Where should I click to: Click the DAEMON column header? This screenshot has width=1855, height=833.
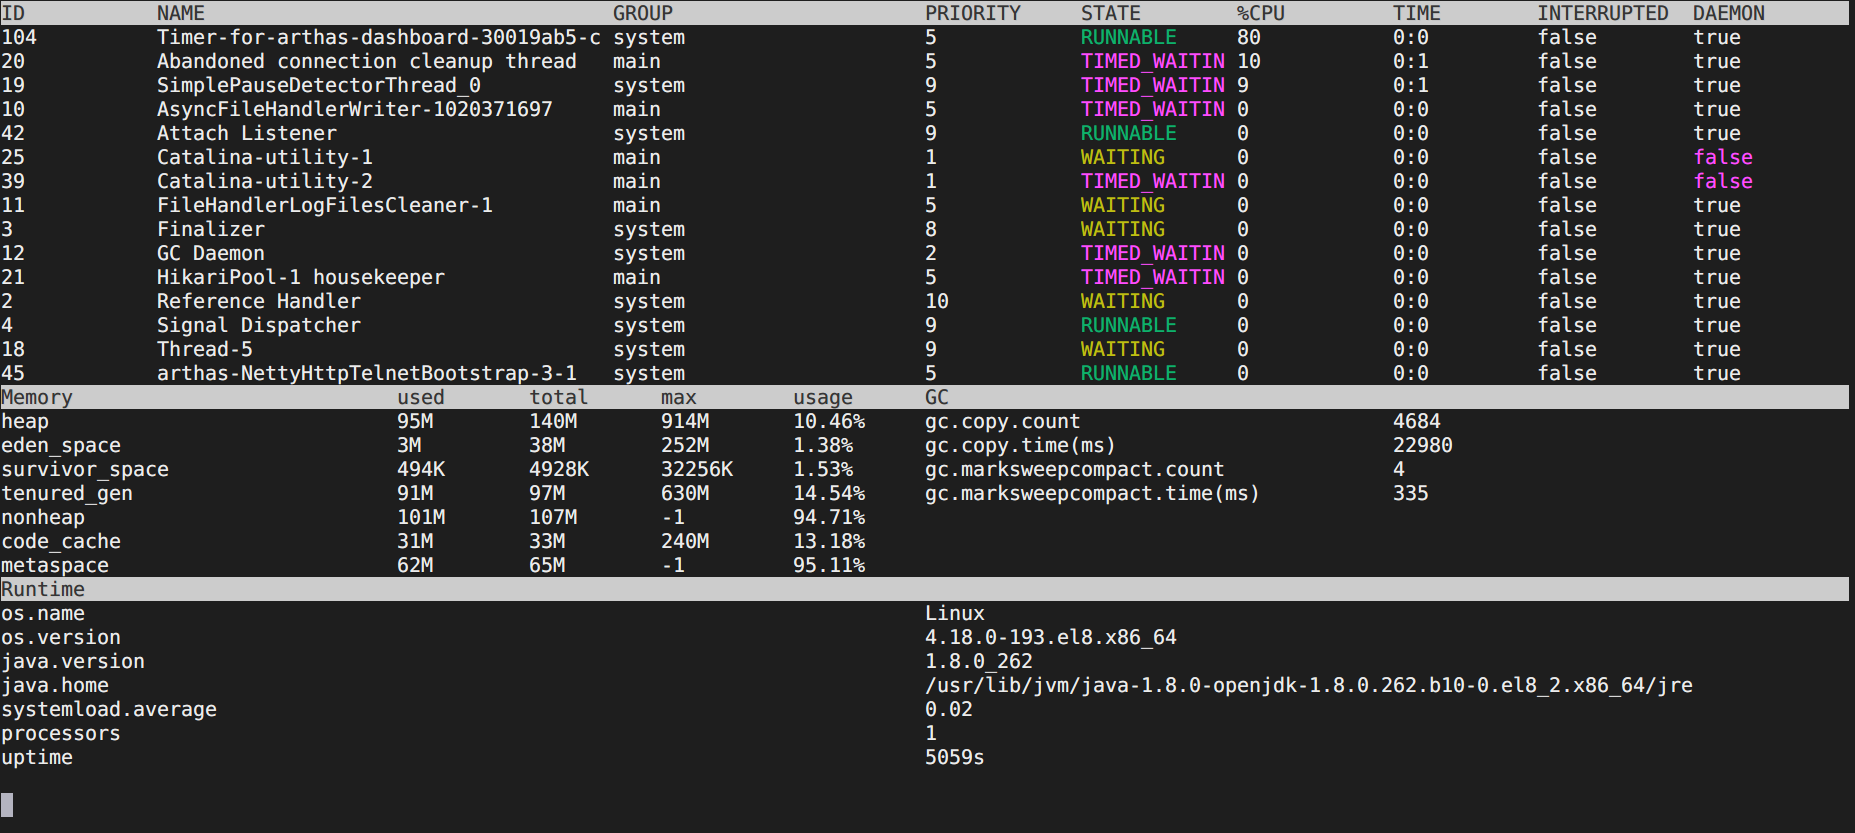tap(1728, 13)
